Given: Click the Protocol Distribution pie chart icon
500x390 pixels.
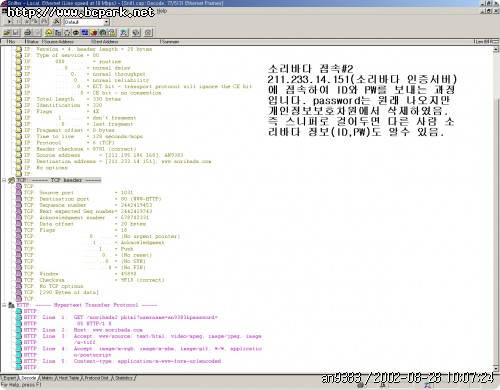Looking at the screenshot, I should (94, 32).
